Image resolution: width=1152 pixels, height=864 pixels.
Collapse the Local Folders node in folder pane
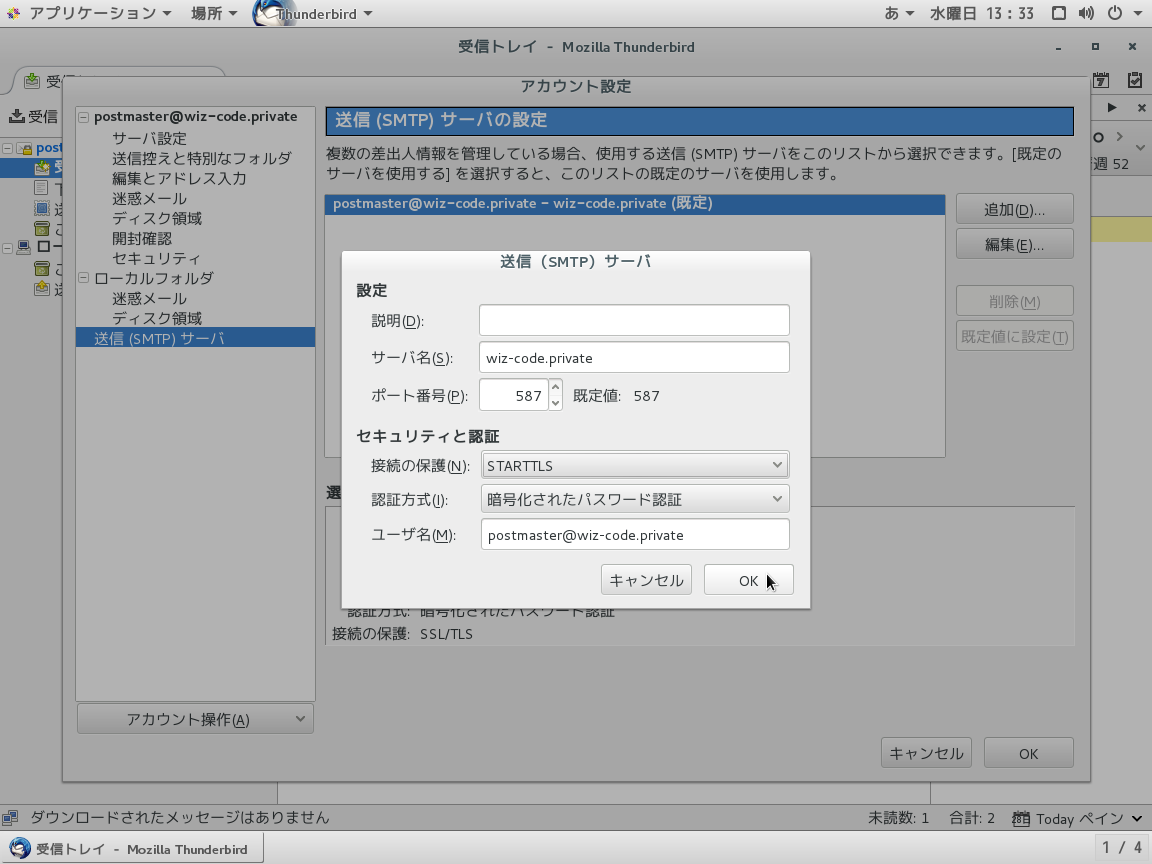tap(7, 248)
